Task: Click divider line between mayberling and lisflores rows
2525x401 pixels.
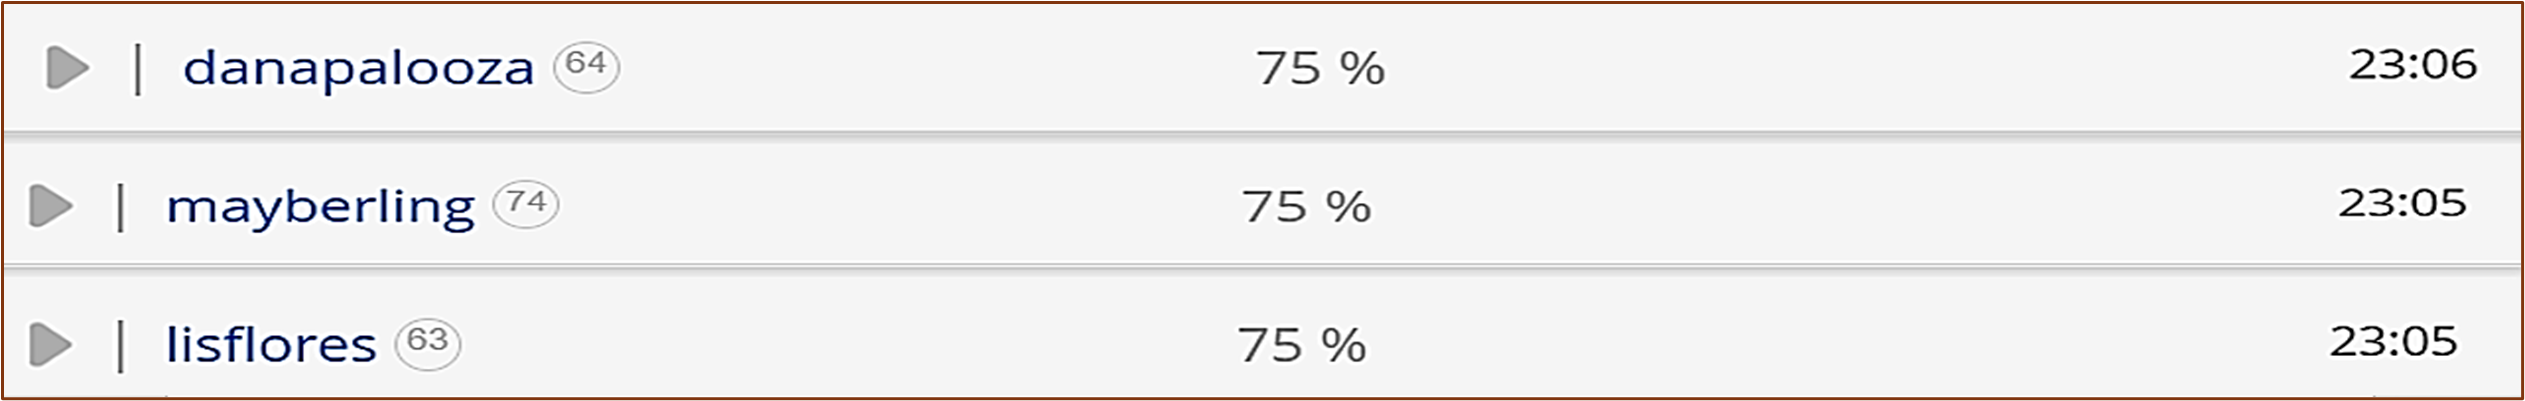Action: tap(1262, 266)
